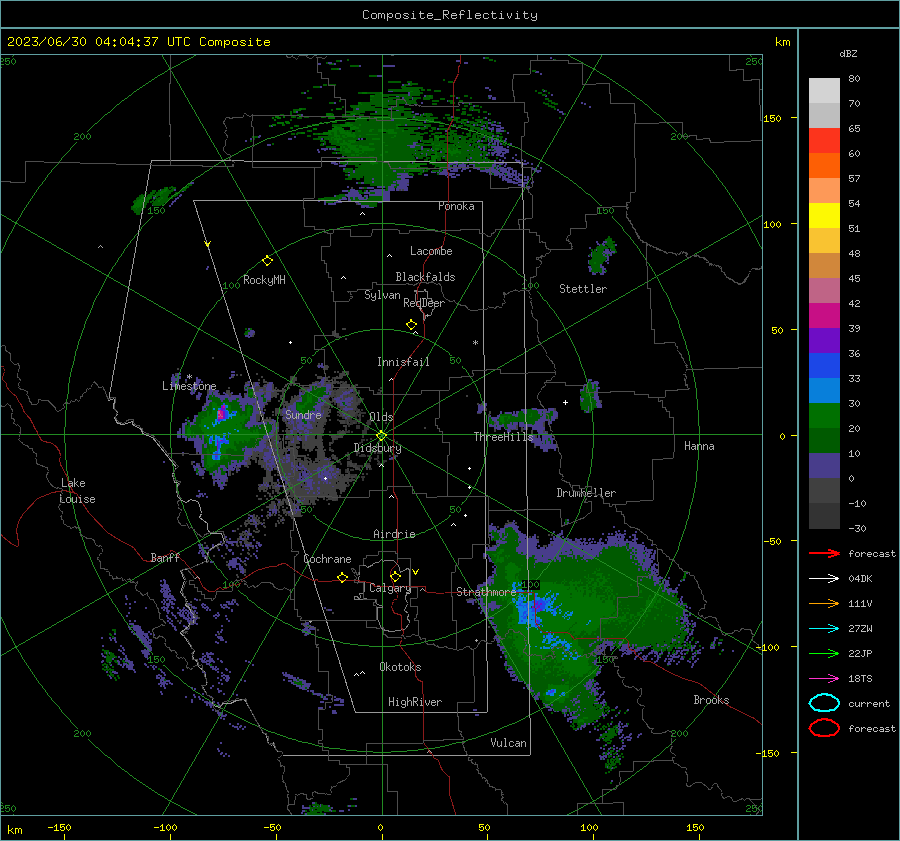This screenshot has height=841, width=900.
Task: Click the yellow diamond marker below RedDeer
Action: (x=411, y=325)
